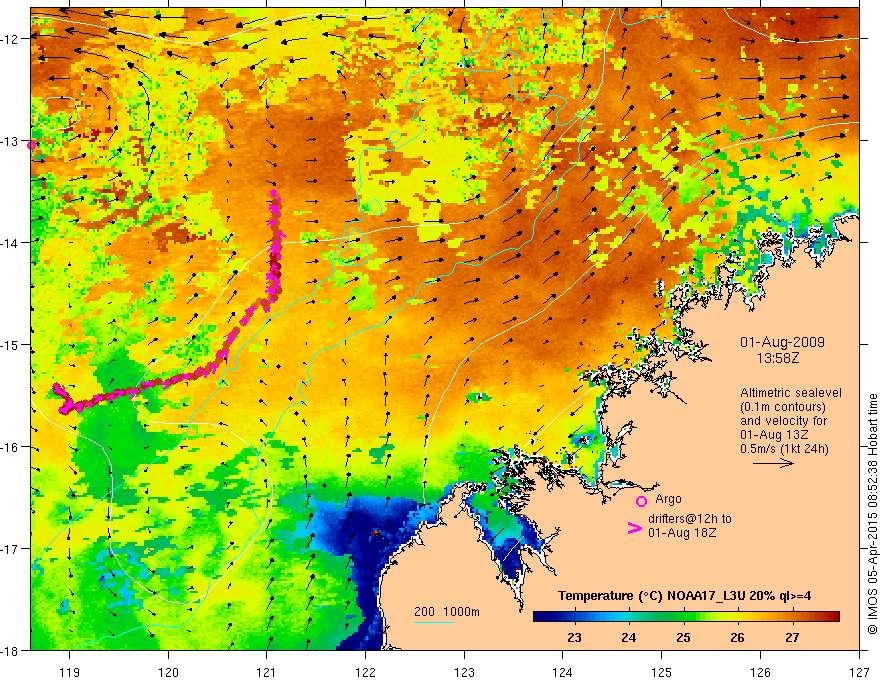880x680 pixels.
Task: Click the '(0.1m contours)' caption line
Action: click(782, 407)
